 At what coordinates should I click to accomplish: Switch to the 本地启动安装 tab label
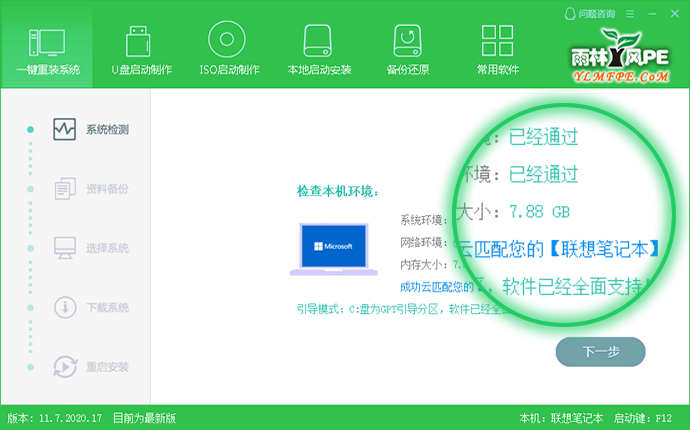click(x=319, y=70)
